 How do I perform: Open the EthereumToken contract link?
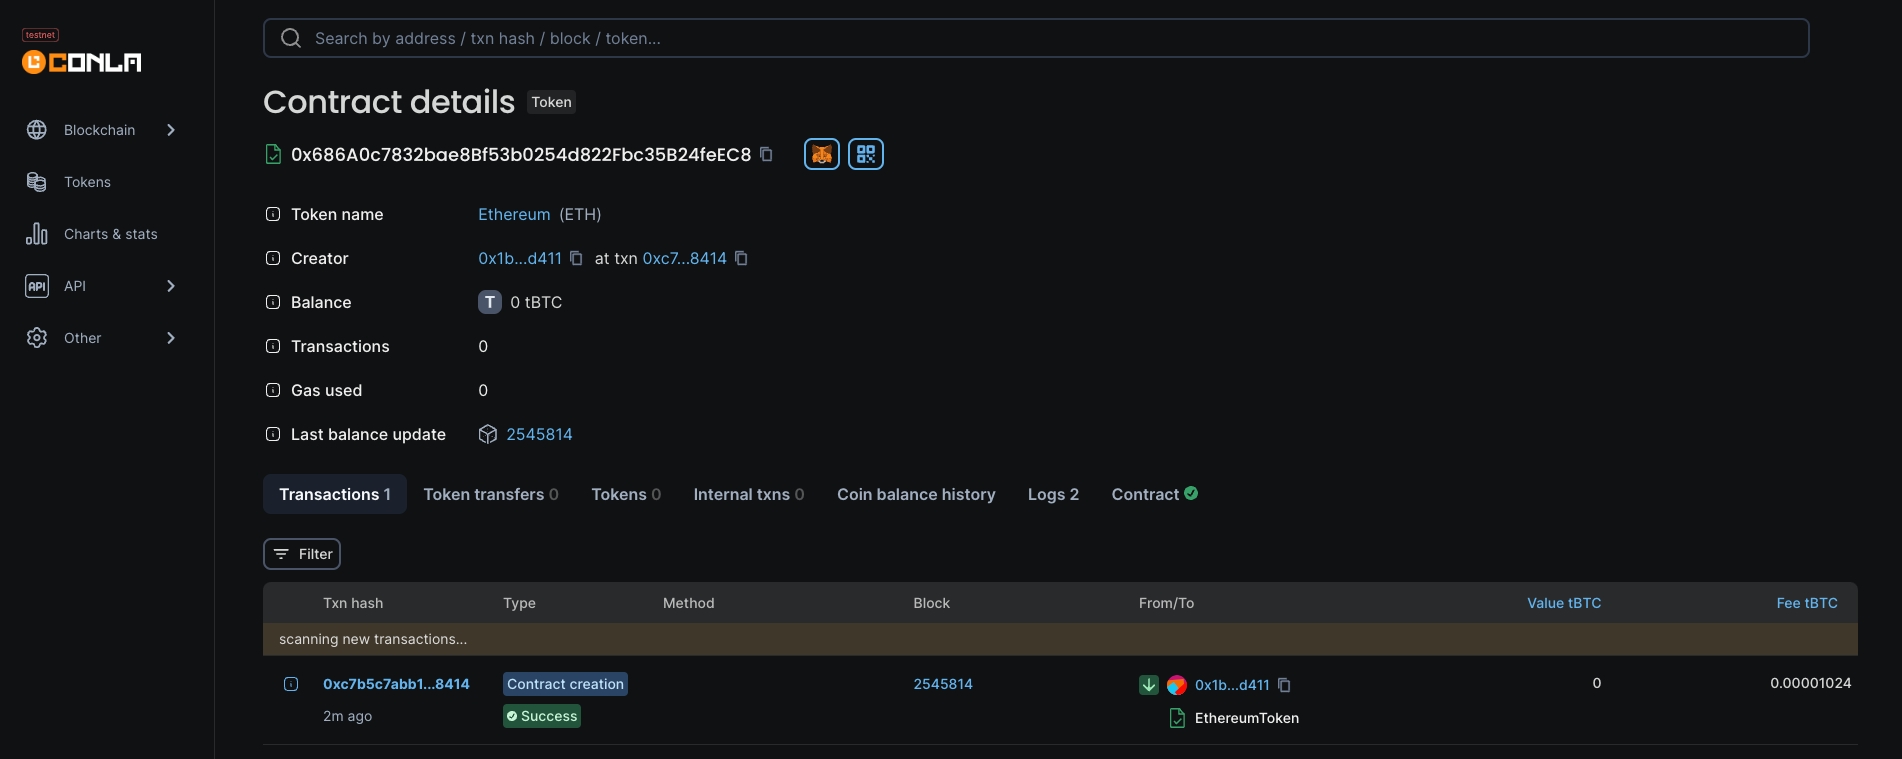[1247, 718]
